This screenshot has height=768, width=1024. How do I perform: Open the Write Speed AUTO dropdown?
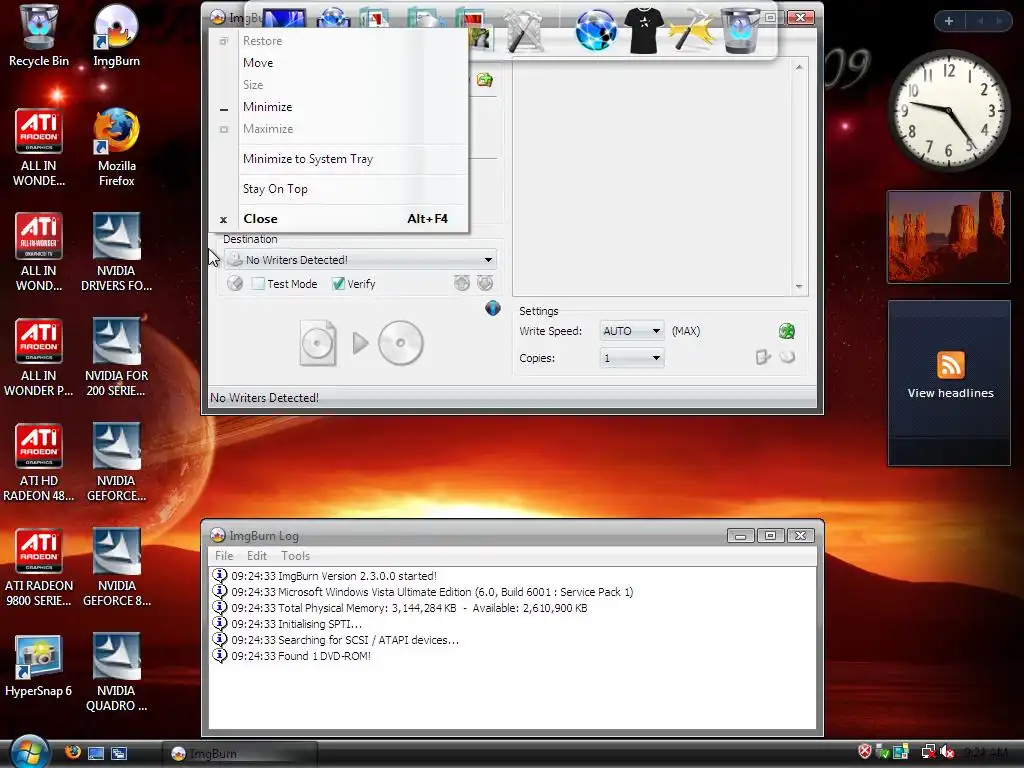[x=632, y=331]
